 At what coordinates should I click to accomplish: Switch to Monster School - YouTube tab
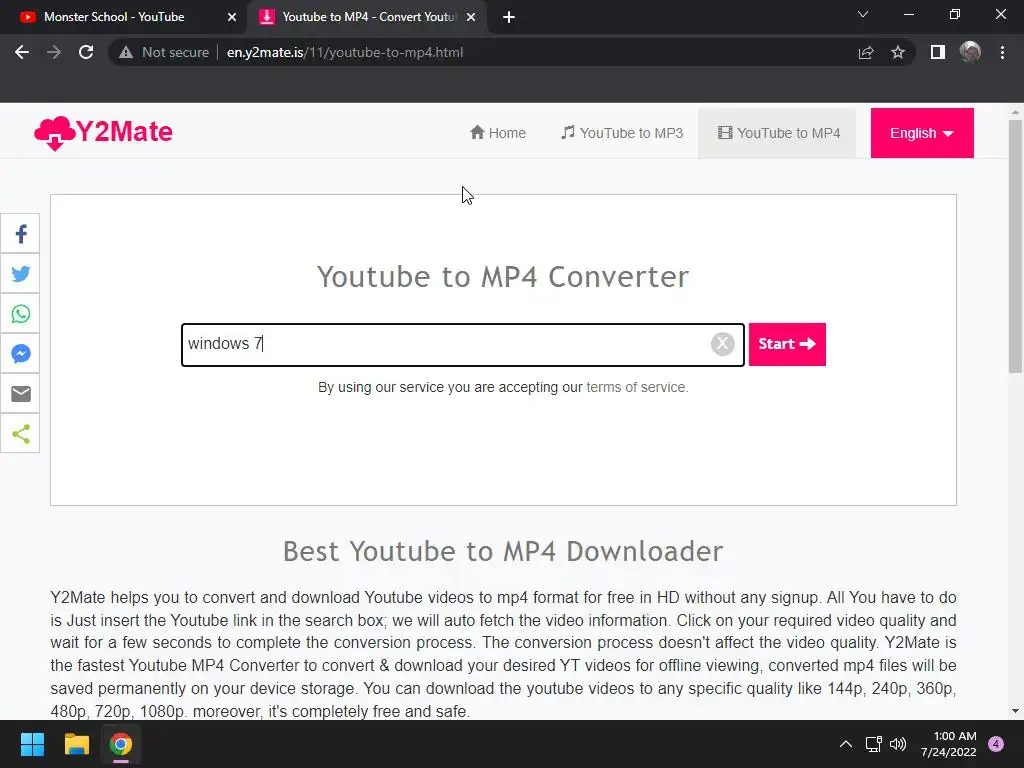point(124,17)
